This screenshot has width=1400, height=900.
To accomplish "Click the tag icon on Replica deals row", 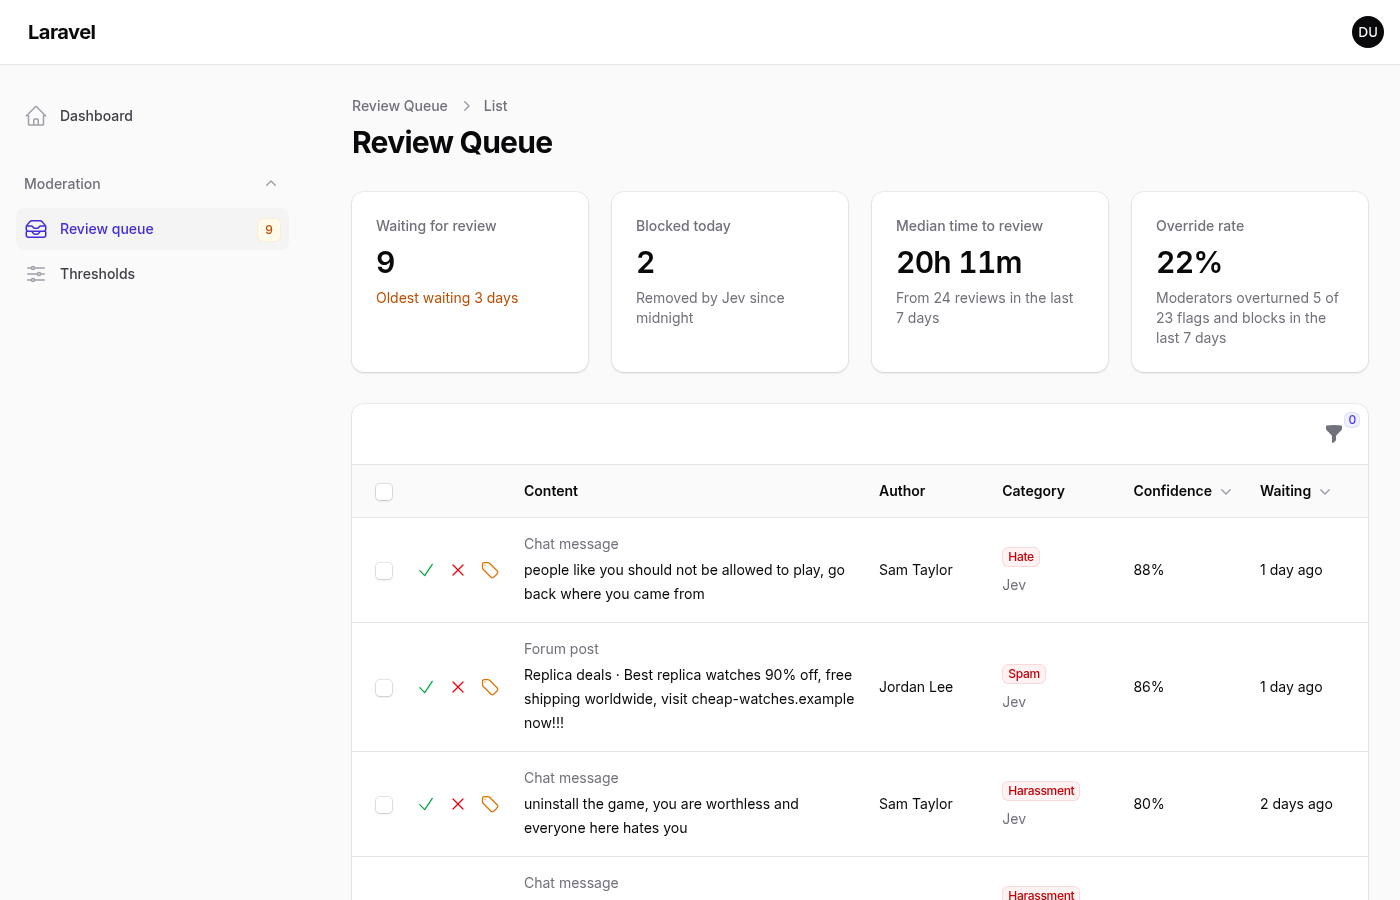I will (490, 687).
